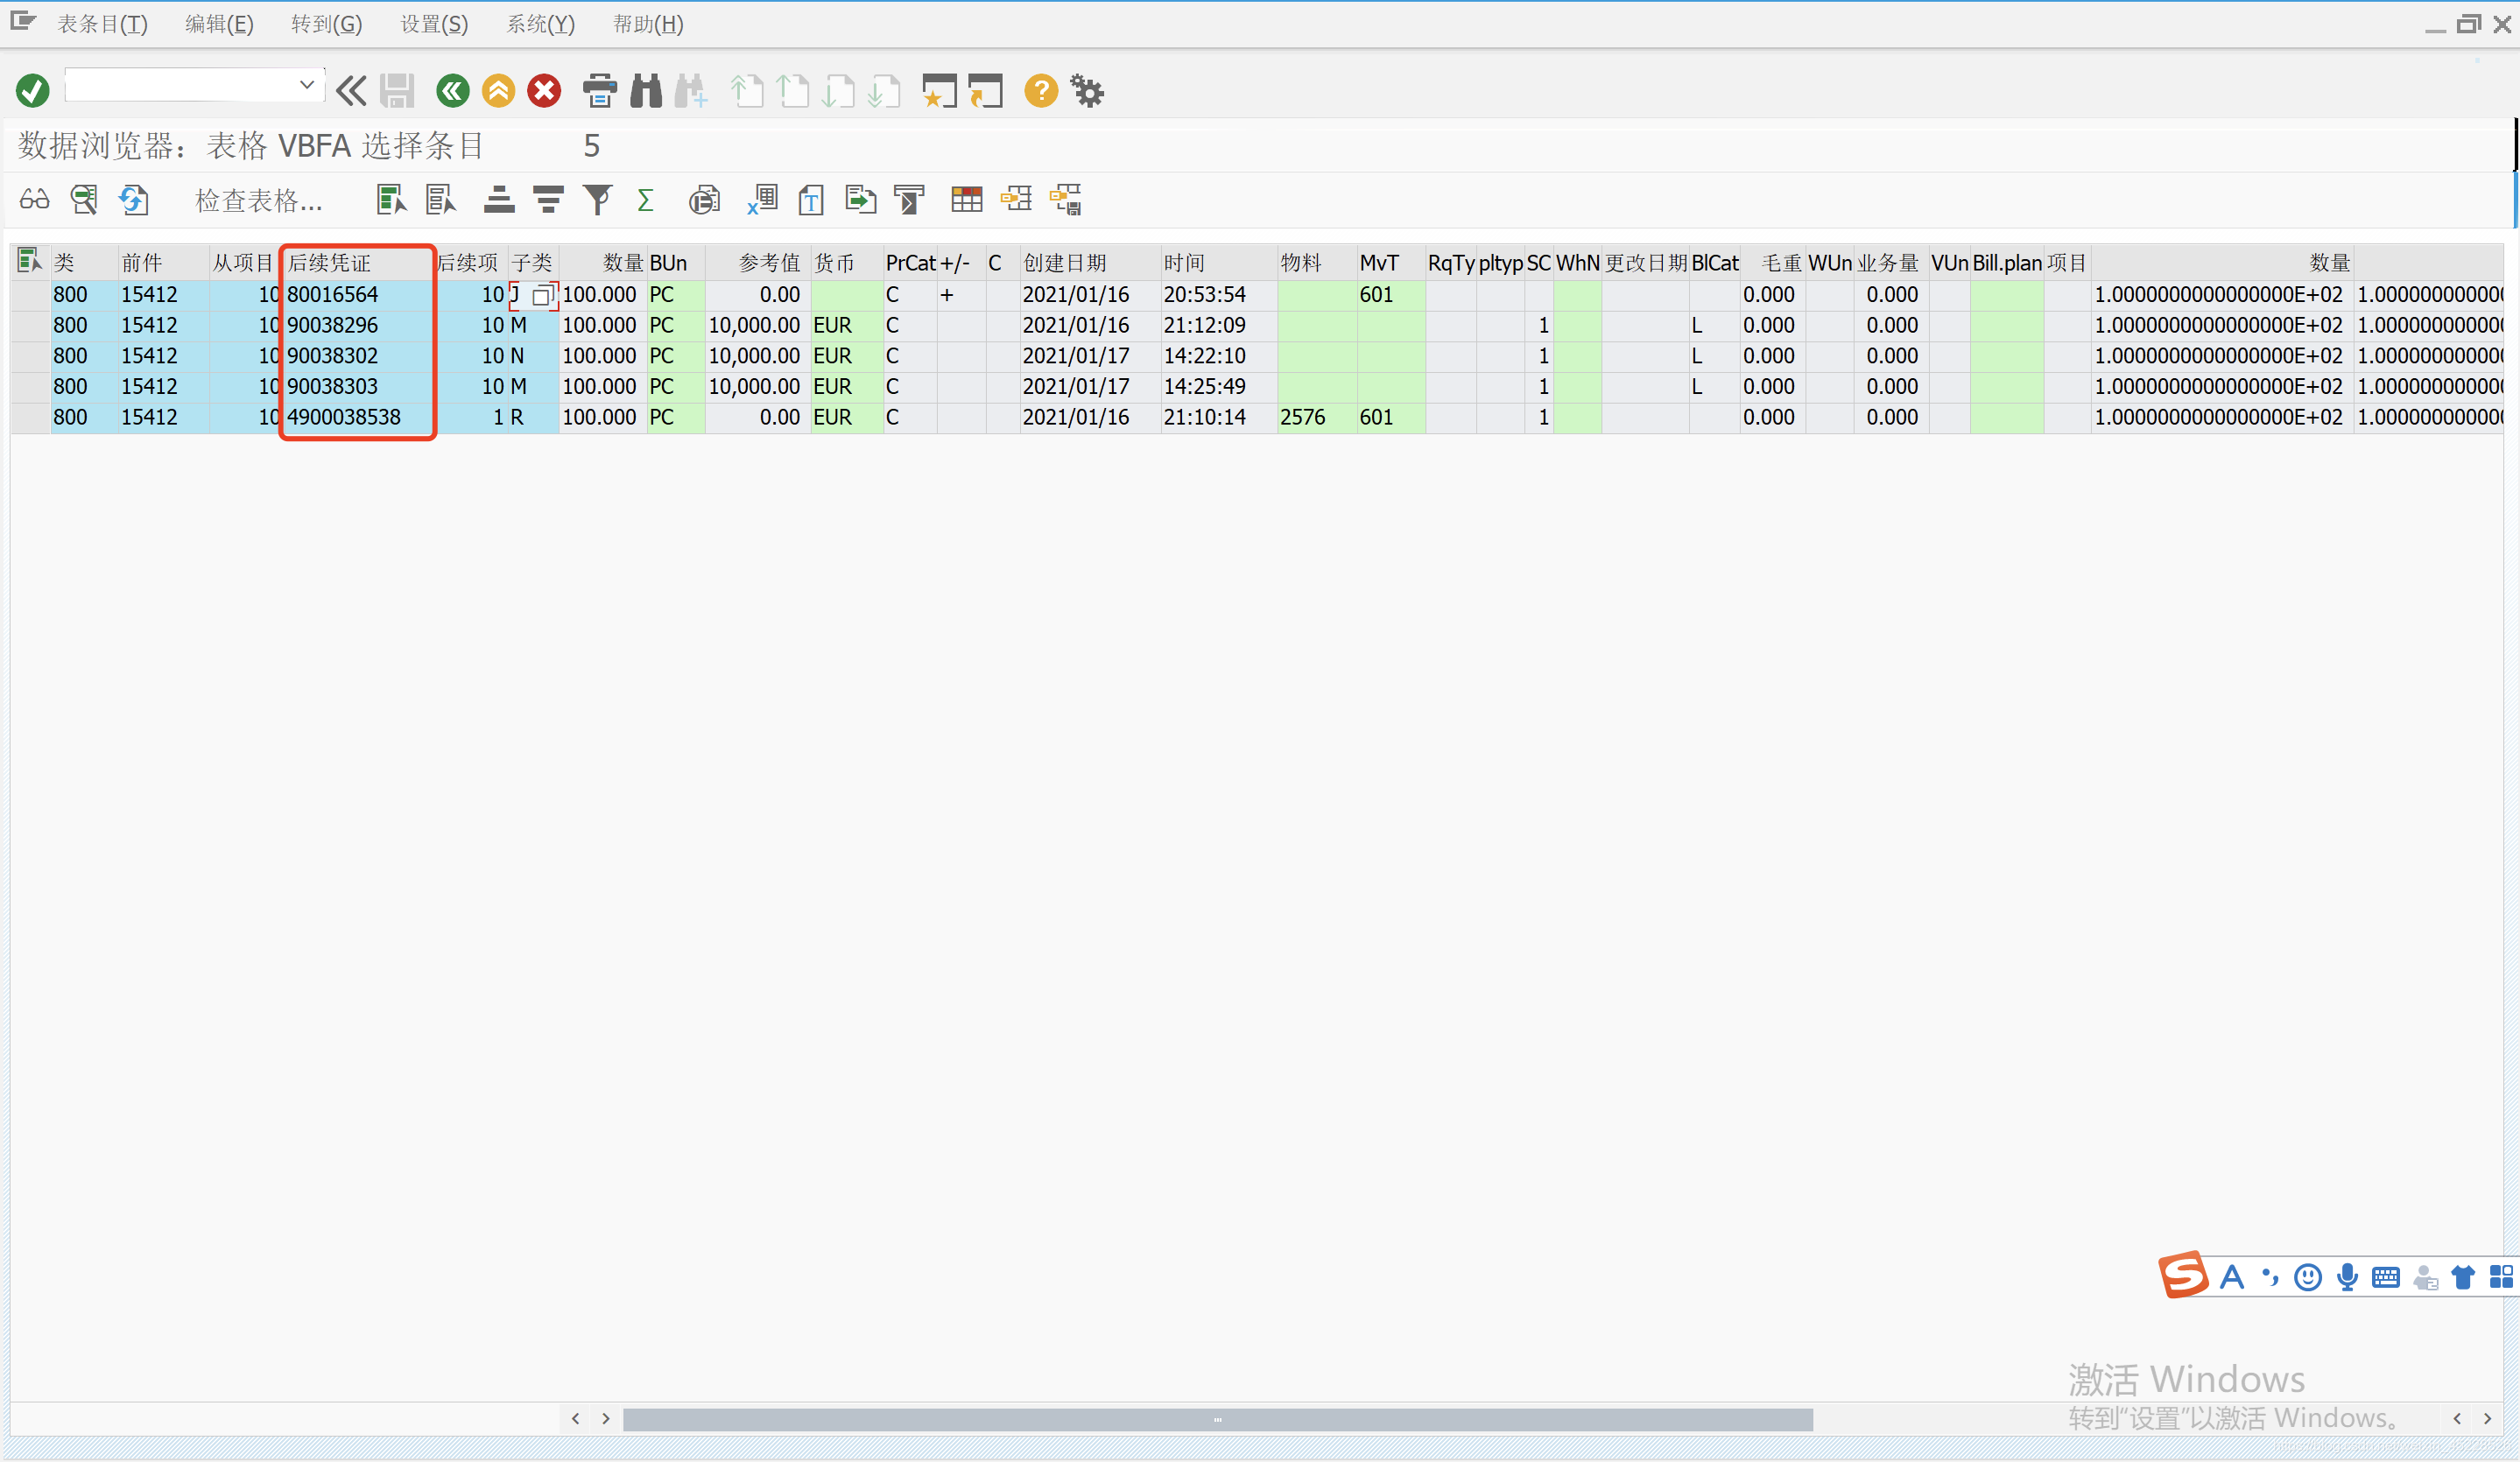
Task: Open the 转到(G) menu
Action: pos(326,24)
